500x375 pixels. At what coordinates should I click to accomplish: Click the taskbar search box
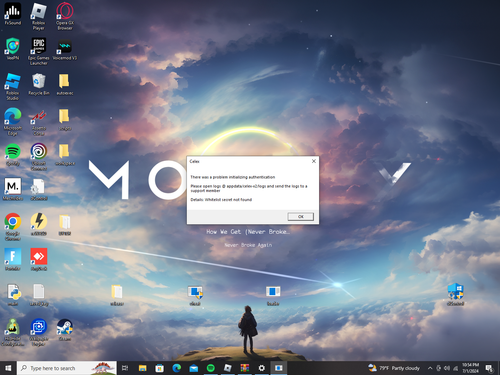tap(67, 368)
